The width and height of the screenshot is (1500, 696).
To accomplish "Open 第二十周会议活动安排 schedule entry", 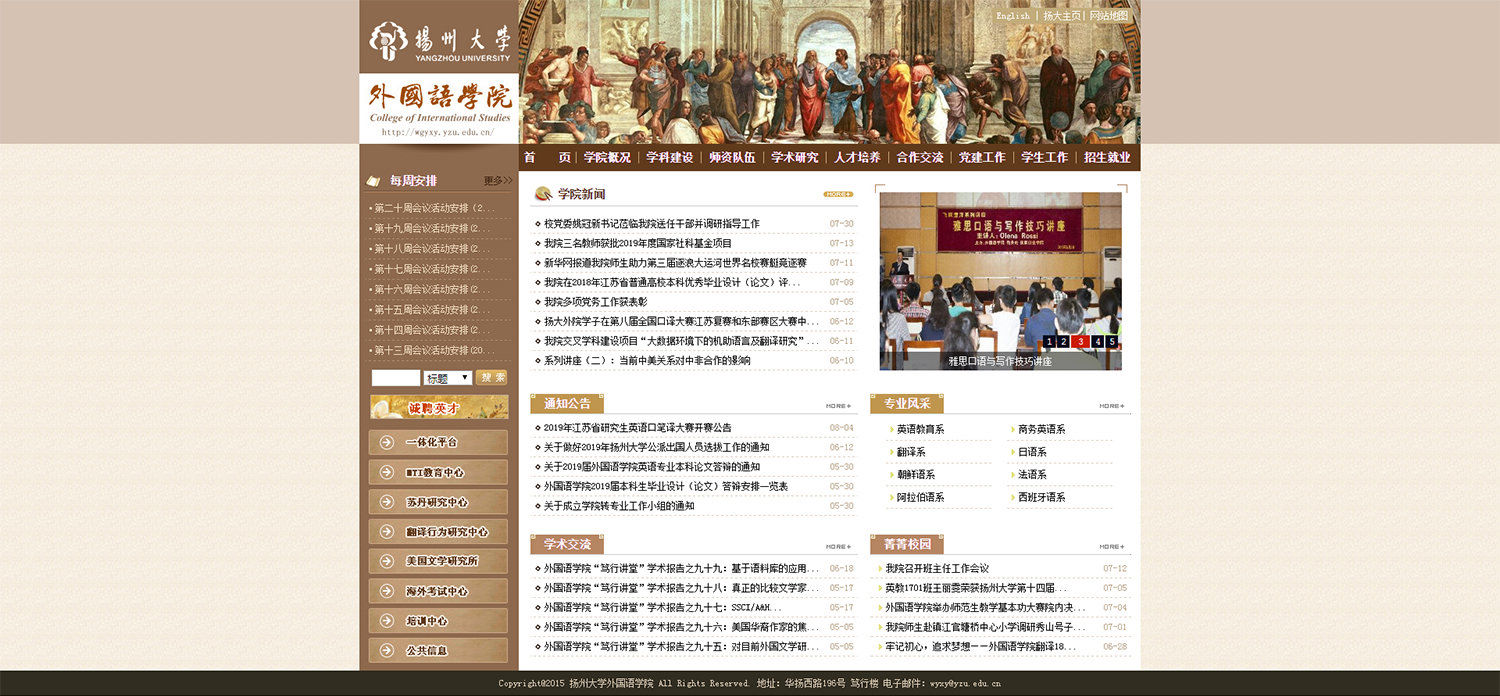I will click(434, 208).
